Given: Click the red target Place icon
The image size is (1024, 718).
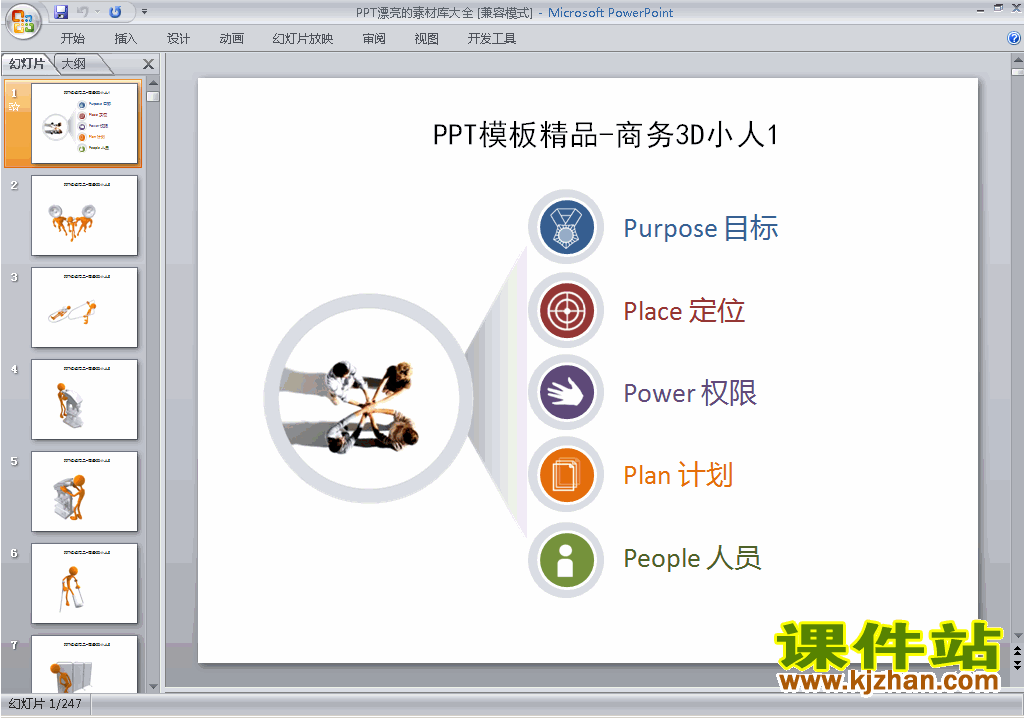Looking at the screenshot, I should tap(567, 311).
